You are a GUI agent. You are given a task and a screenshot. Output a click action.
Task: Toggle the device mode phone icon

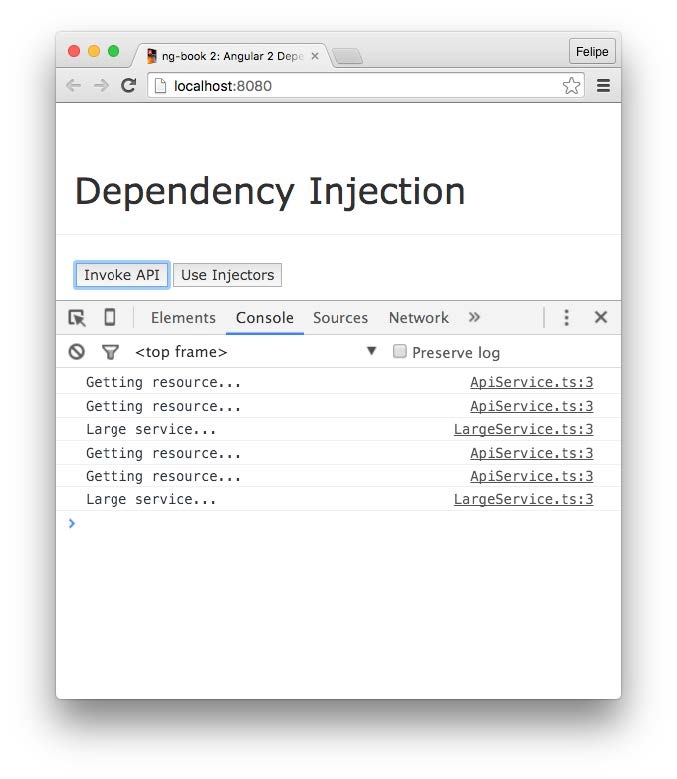tap(110, 318)
